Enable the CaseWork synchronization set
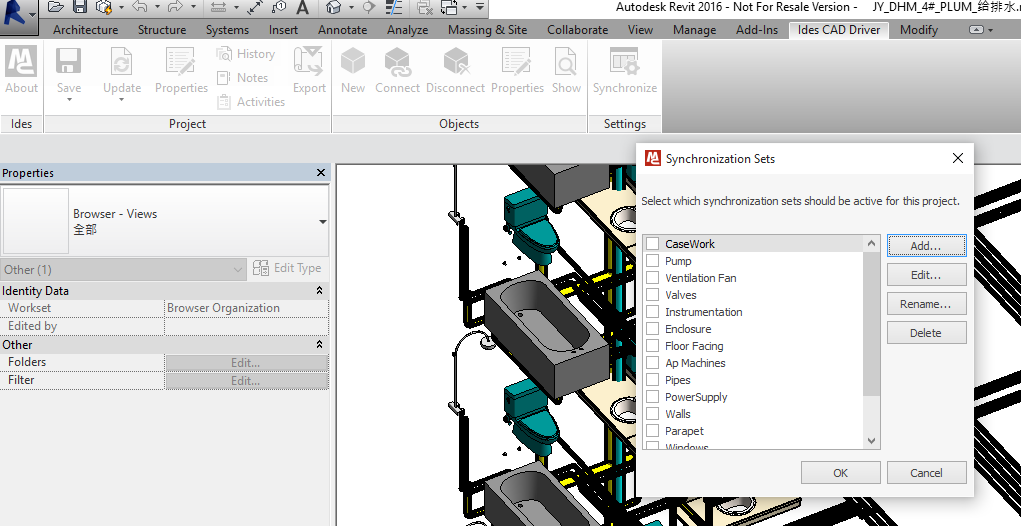 (652, 244)
